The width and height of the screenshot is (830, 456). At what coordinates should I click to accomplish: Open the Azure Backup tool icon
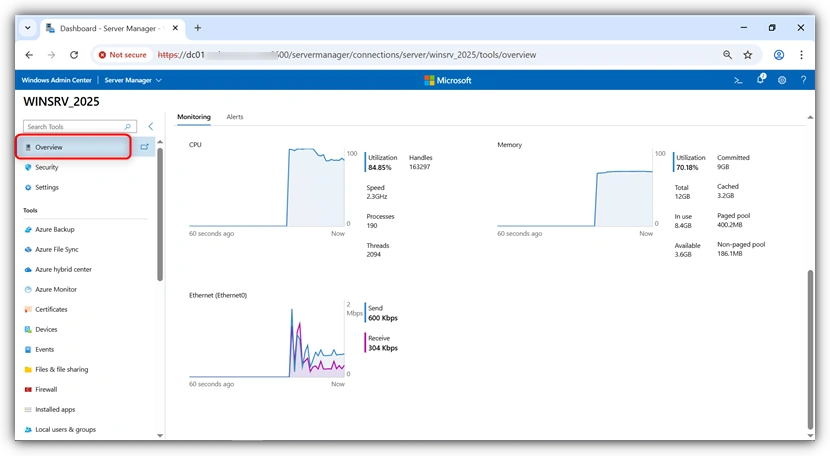[28, 229]
